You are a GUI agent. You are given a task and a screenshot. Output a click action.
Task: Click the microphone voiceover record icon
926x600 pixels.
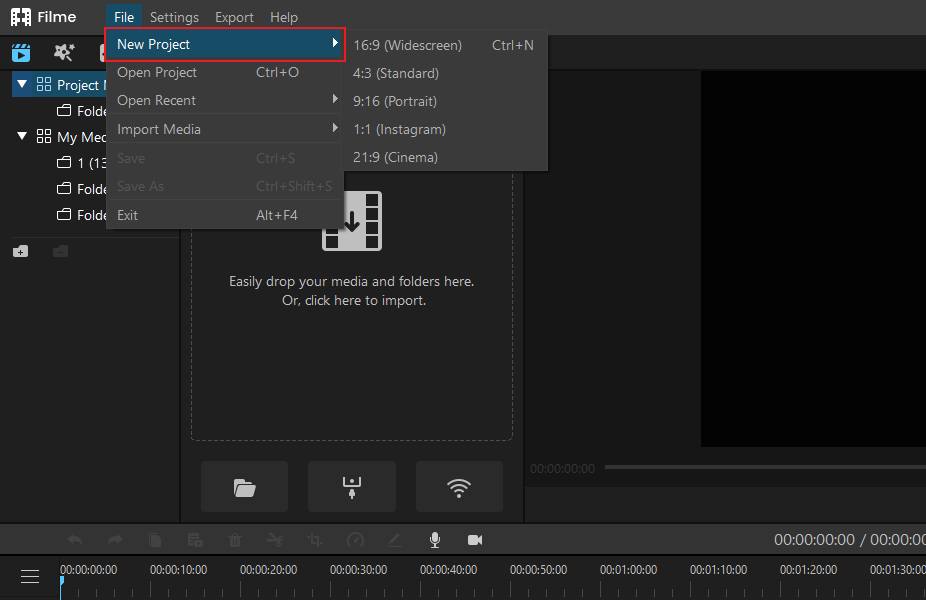point(435,540)
